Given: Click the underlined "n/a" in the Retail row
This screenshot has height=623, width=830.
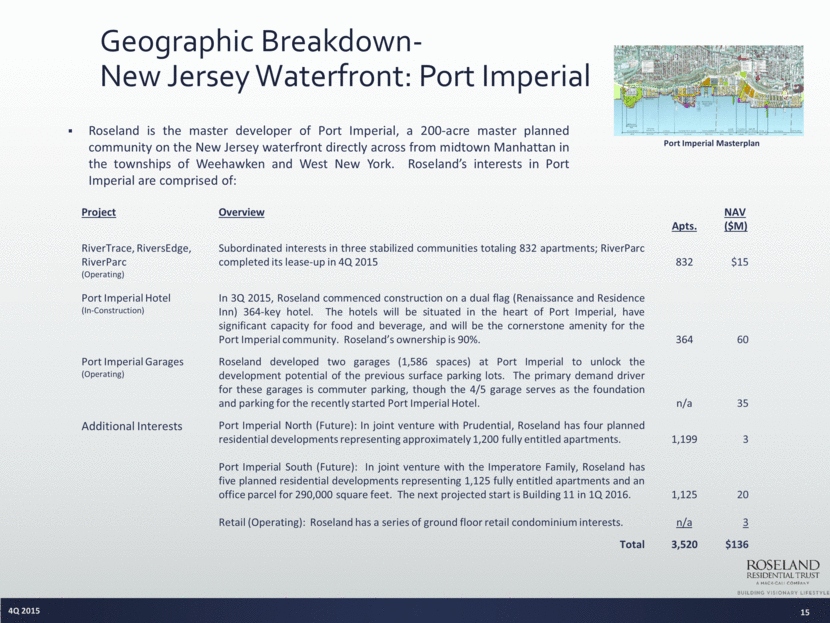Looking at the screenshot, I should (684, 522).
